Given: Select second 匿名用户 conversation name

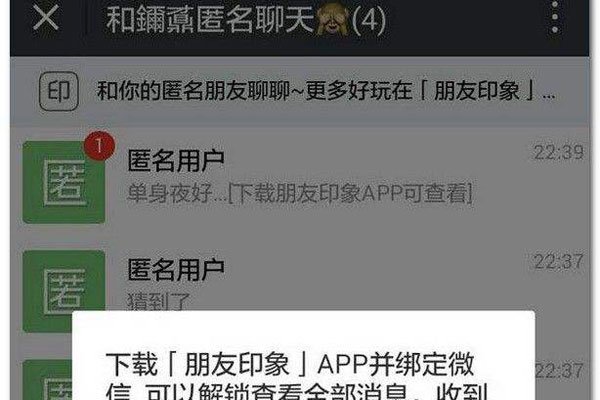Looking at the screenshot, I should [x=176, y=270].
